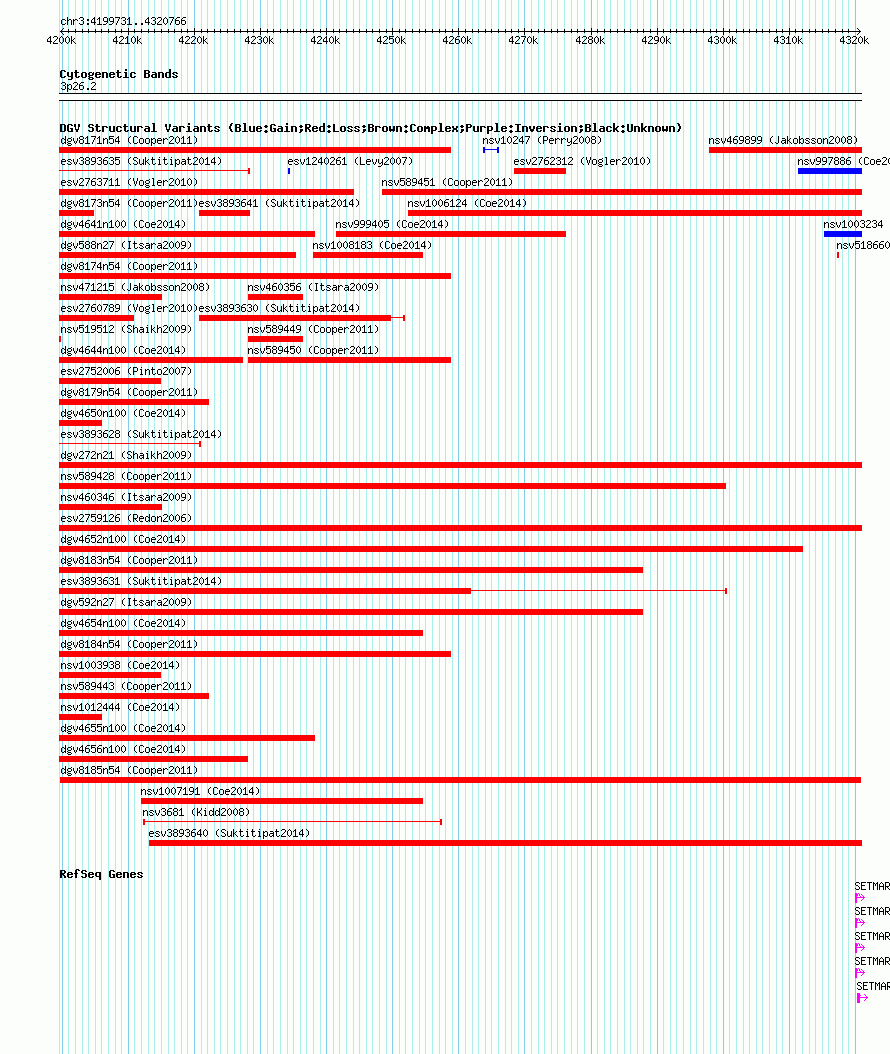Click nsv1003938 (Coe2014) label
The height and width of the screenshot is (1054, 890).
[120, 665]
